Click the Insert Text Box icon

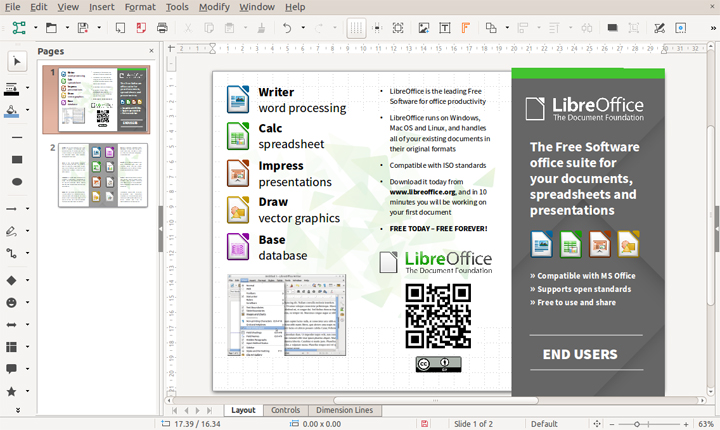[x=444, y=28]
